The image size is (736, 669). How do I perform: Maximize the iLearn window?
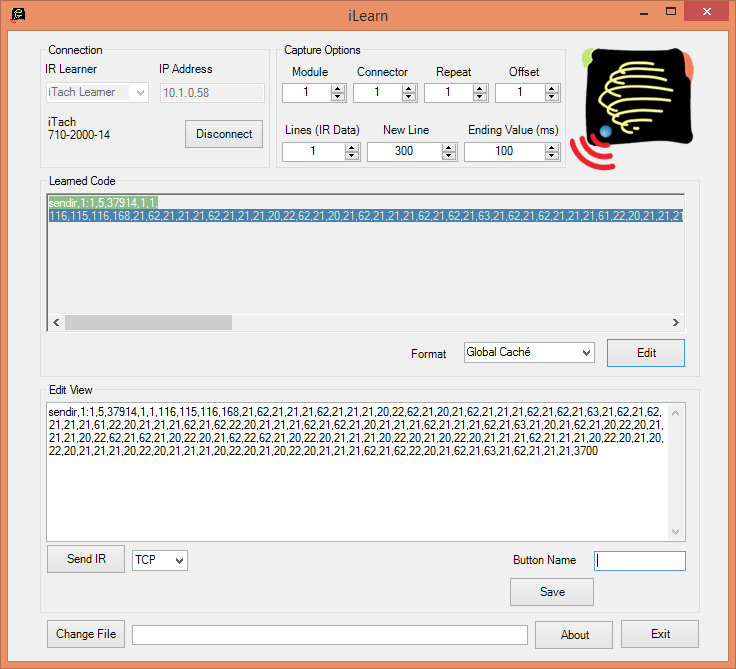pyautogui.click(x=671, y=12)
